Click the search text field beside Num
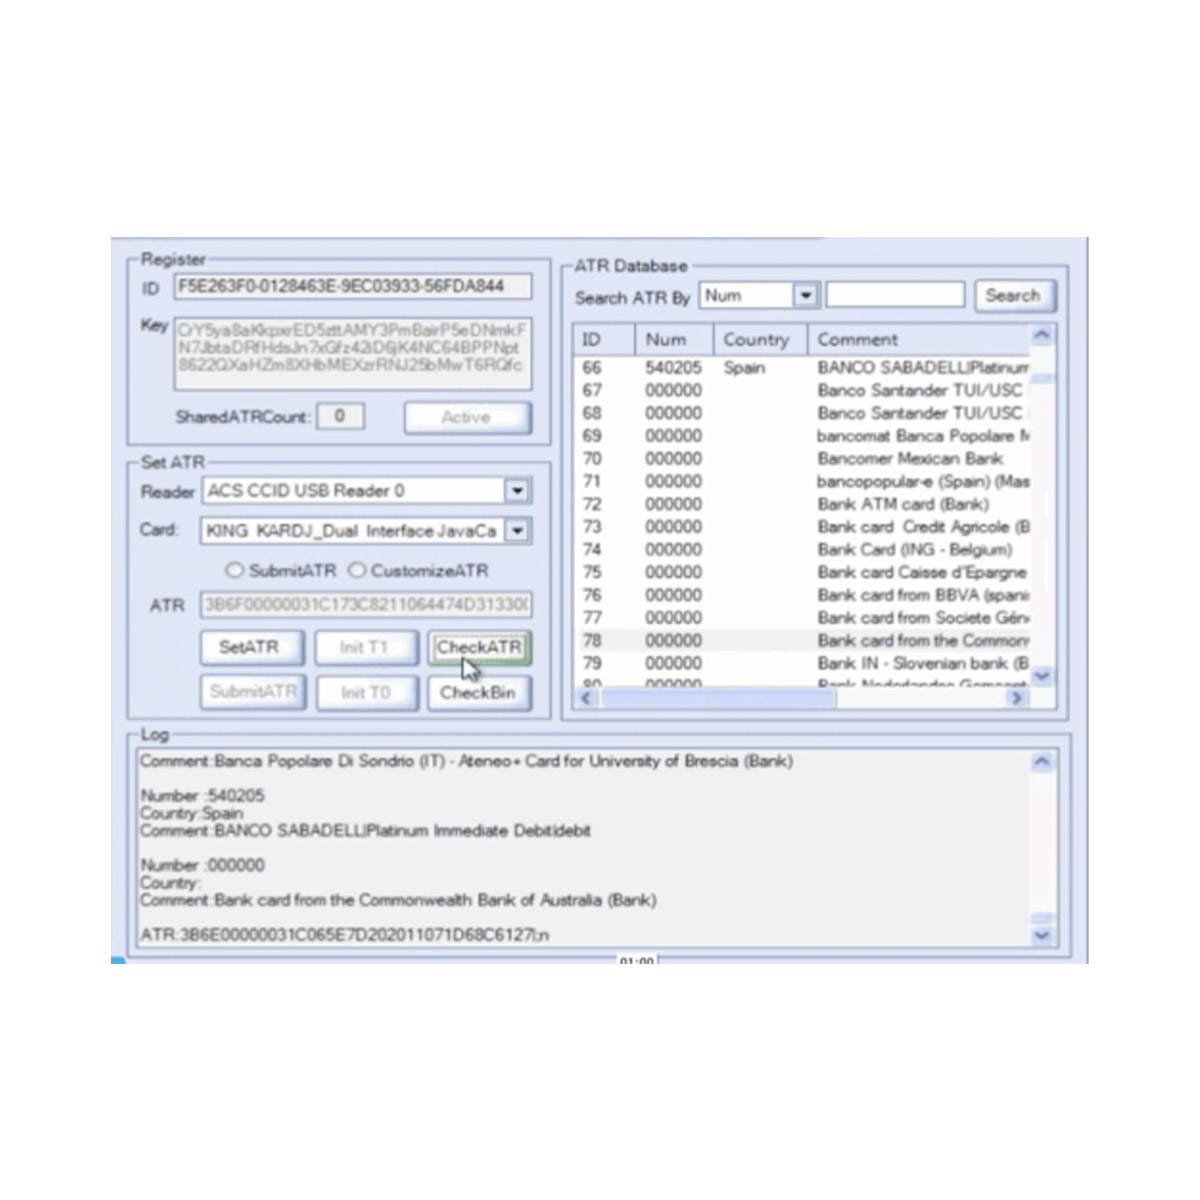The height and width of the screenshot is (1200, 1200). point(895,296)
